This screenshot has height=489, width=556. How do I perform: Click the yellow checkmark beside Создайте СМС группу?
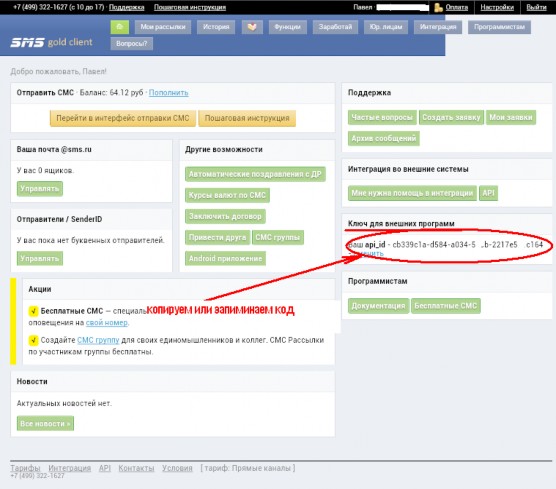point(33,340)
